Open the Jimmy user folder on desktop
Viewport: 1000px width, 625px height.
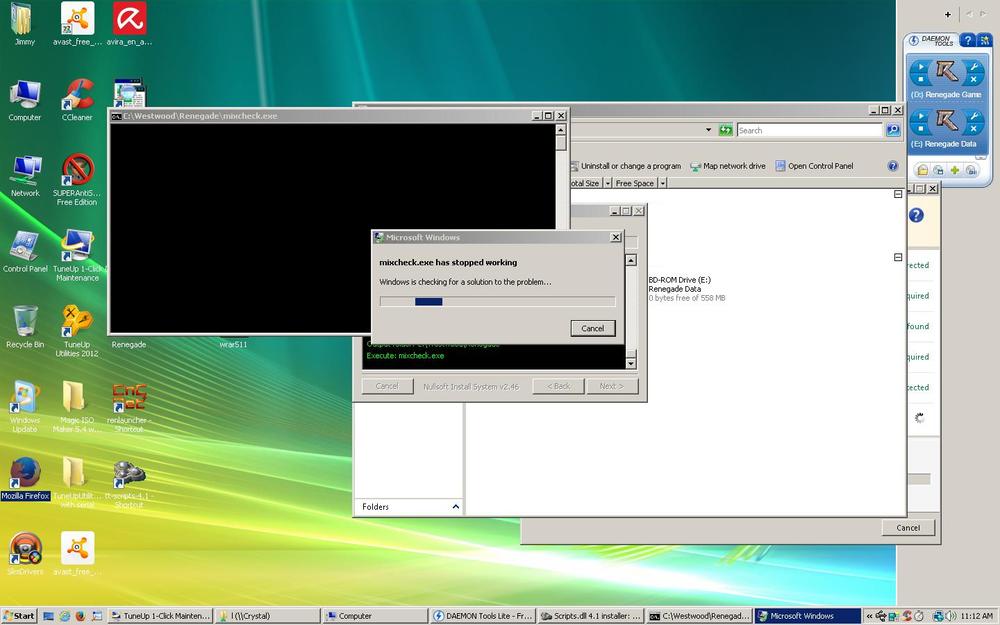pyautogui.click(x=24, y=24)
